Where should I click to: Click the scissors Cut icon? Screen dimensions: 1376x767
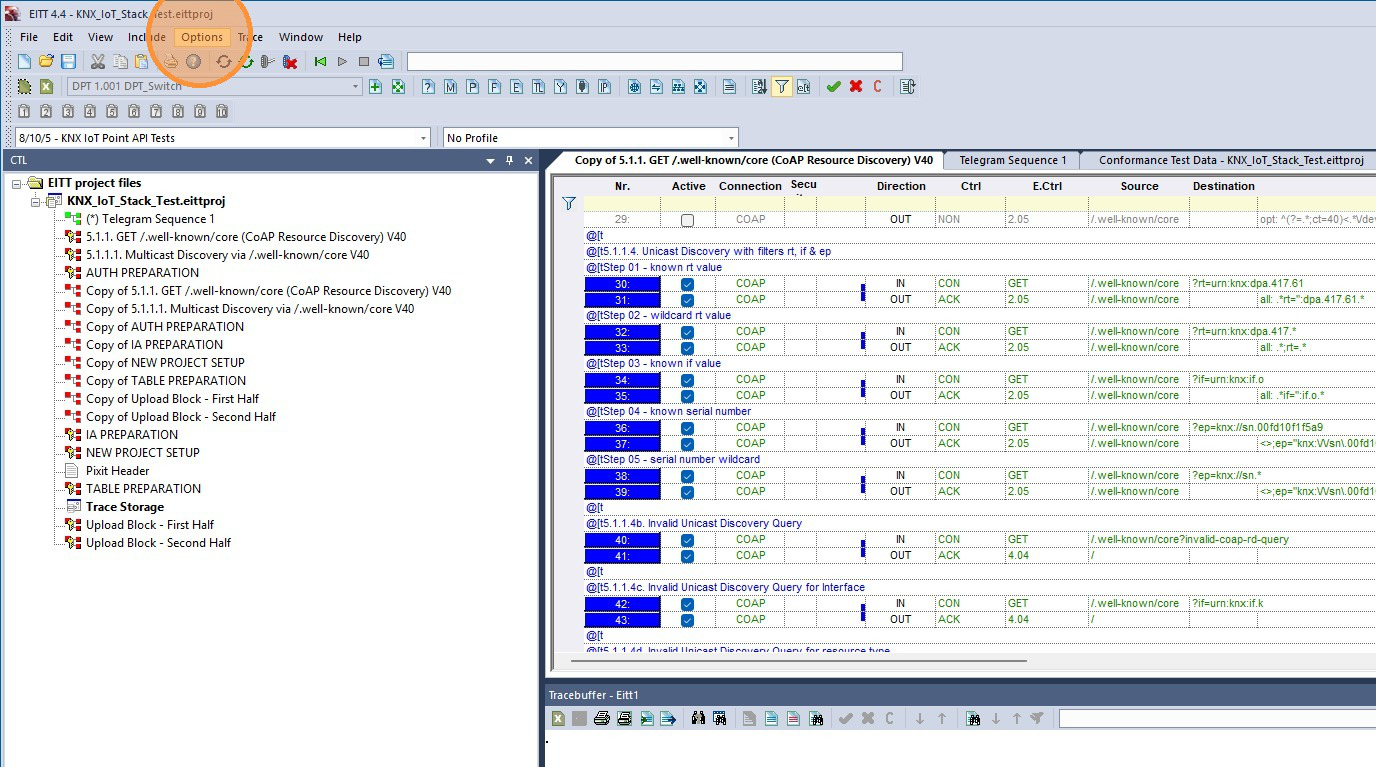98,62
